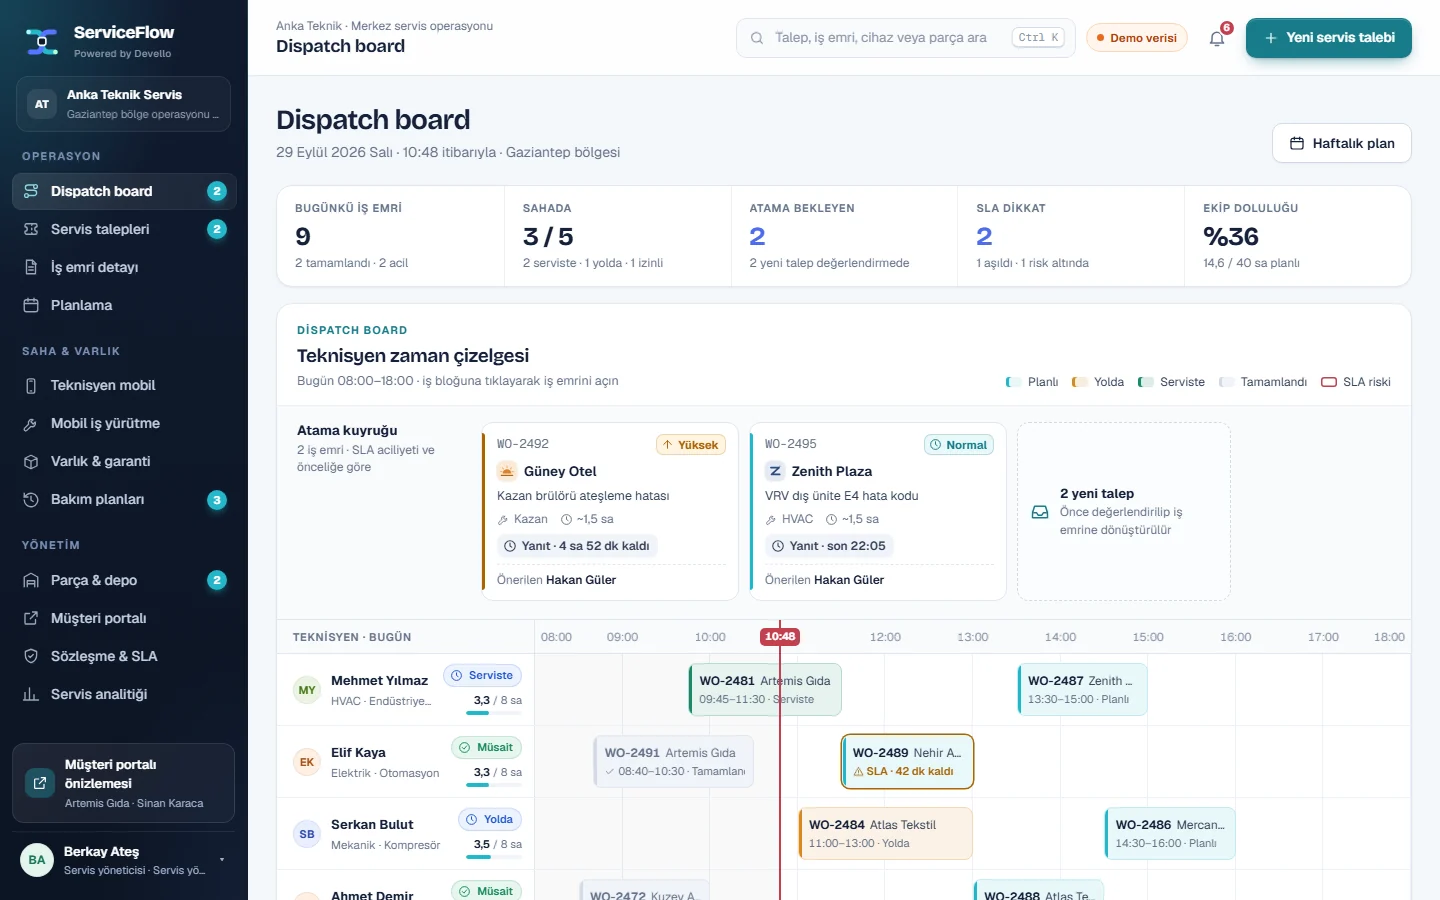Click the Yanıt · 4 sa 52 dk kaldı chip
This screenshot has height=900, width=1440.
click(577, 546)
